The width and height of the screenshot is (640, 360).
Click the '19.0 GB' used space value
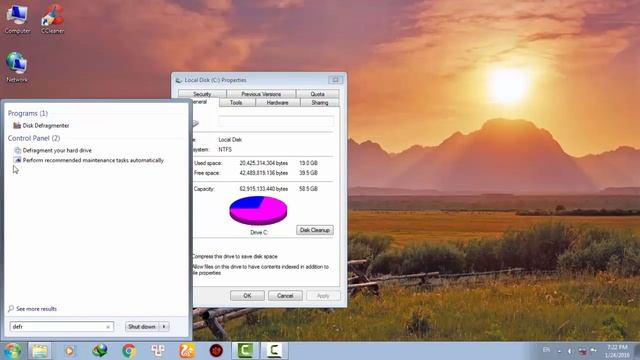[x=308, y=163]
